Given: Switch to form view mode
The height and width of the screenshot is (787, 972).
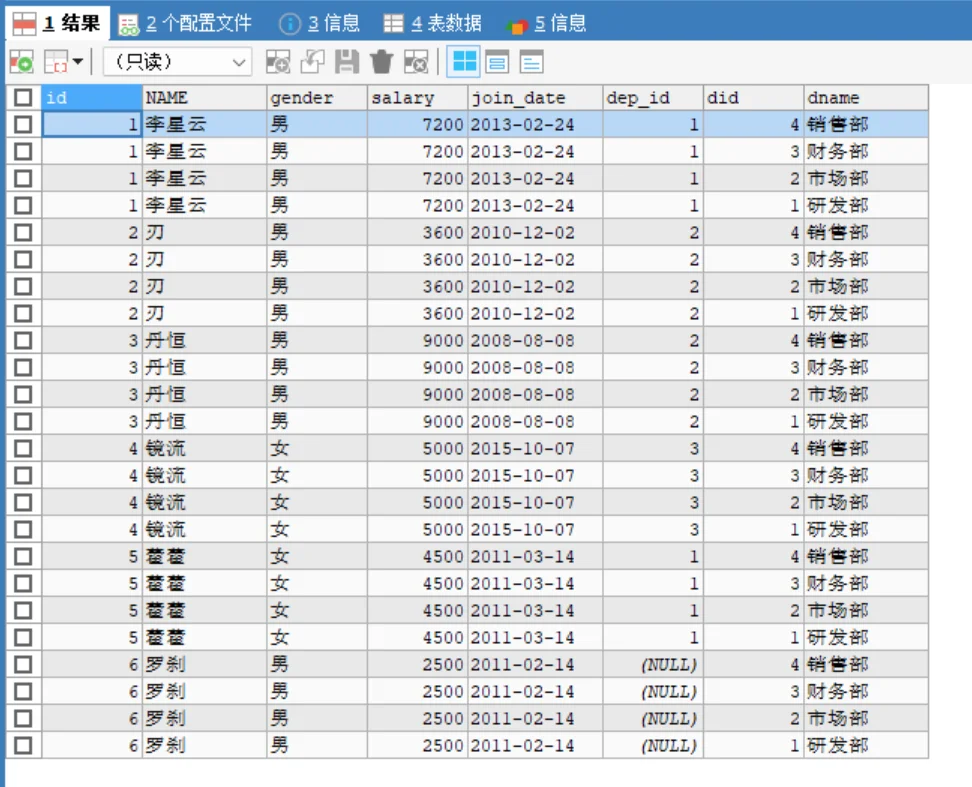Looking at the screenshot, I should tap(497, 62).
